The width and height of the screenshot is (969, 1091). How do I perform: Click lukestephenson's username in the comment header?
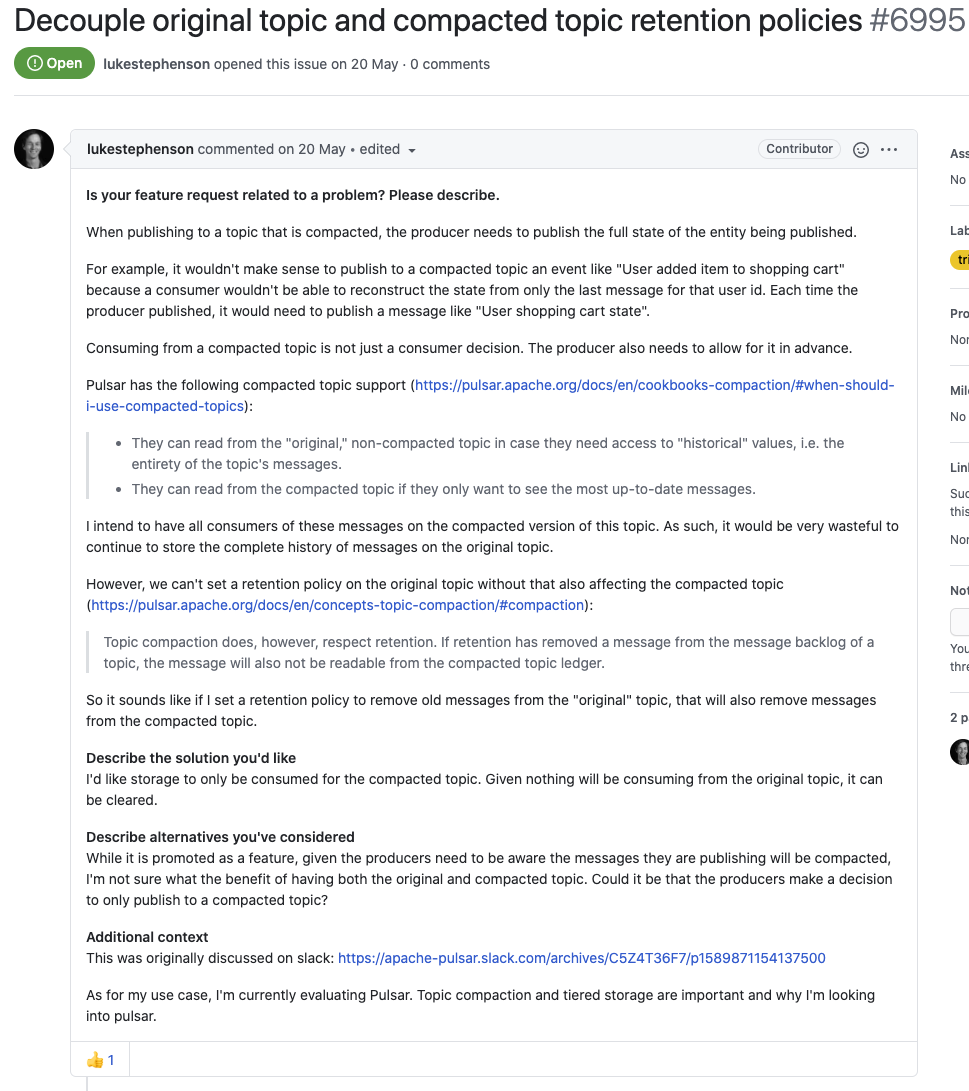(x=139, y=149)
